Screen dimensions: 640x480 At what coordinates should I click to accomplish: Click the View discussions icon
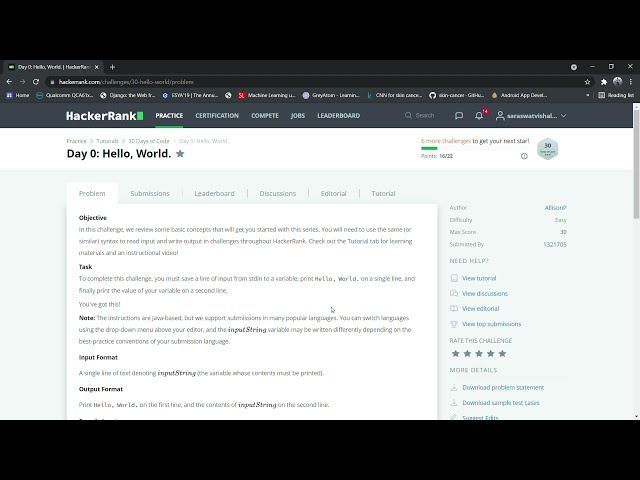point(454,293)
